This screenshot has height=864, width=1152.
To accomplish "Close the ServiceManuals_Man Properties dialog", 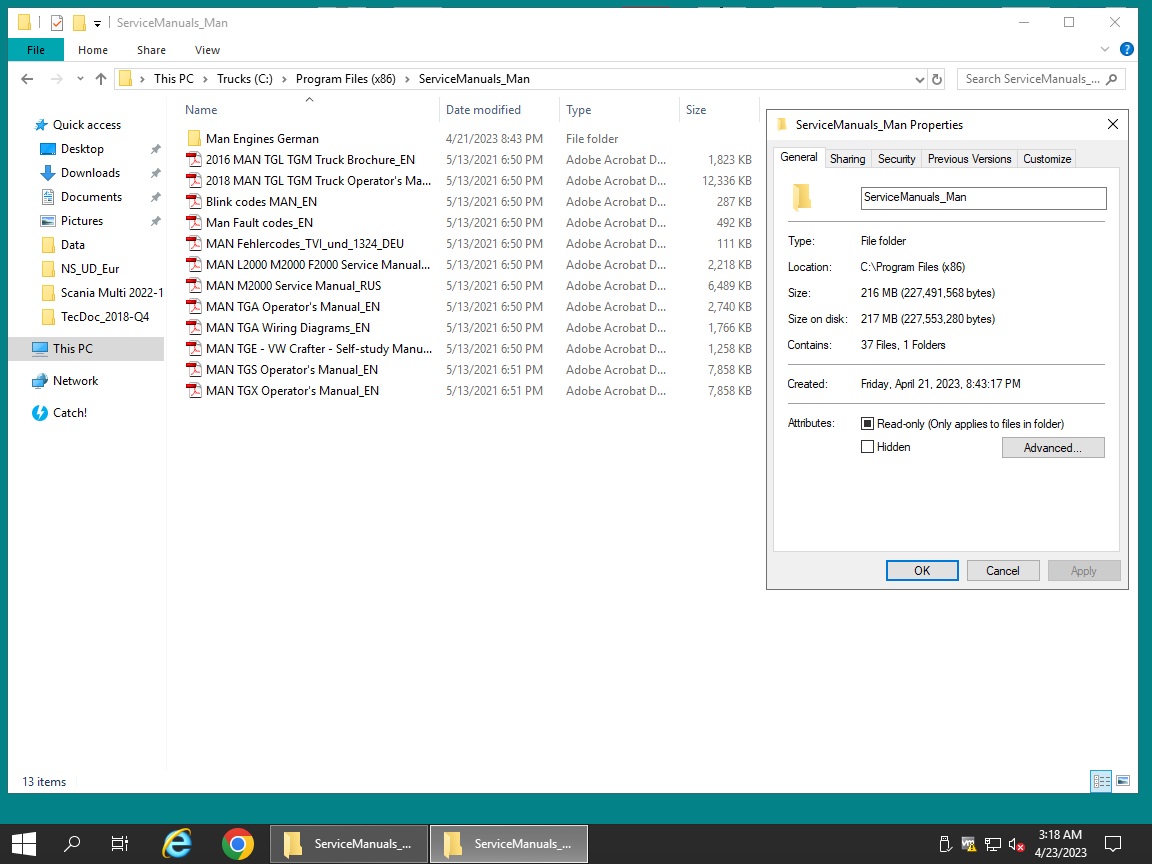I will tap(1113, 124).
